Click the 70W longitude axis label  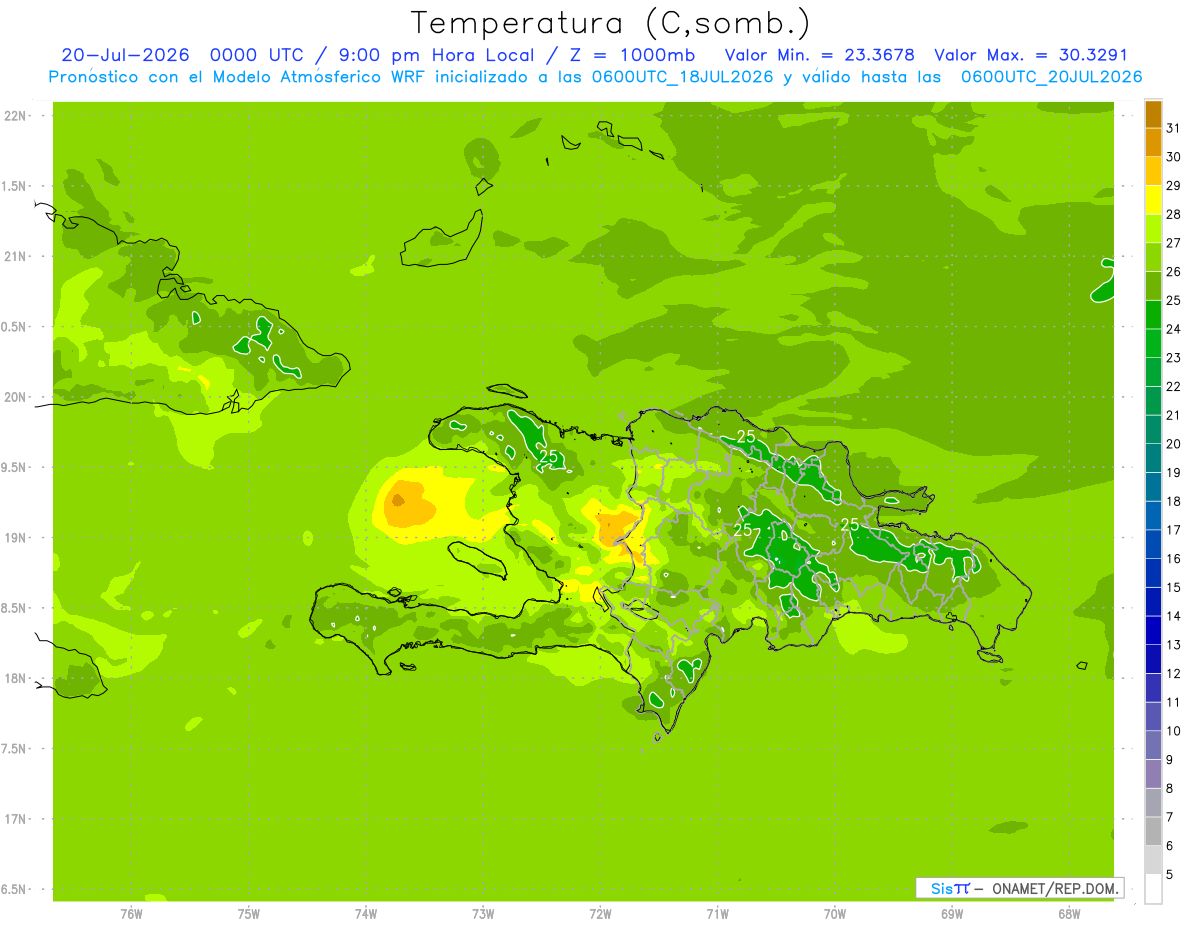point(835,913)
